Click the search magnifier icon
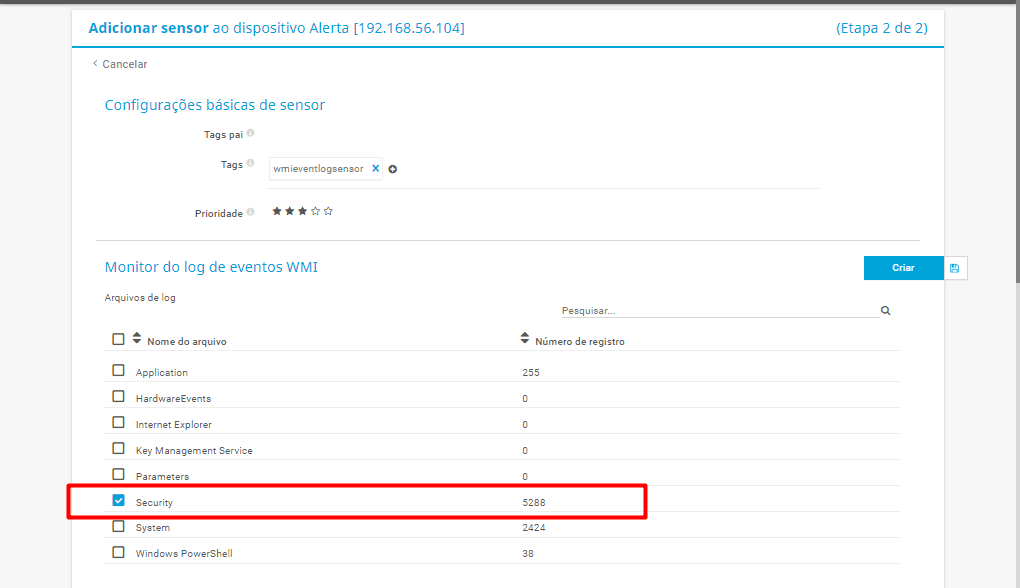This screenshot has width=1020, height=588. point(885,311)
